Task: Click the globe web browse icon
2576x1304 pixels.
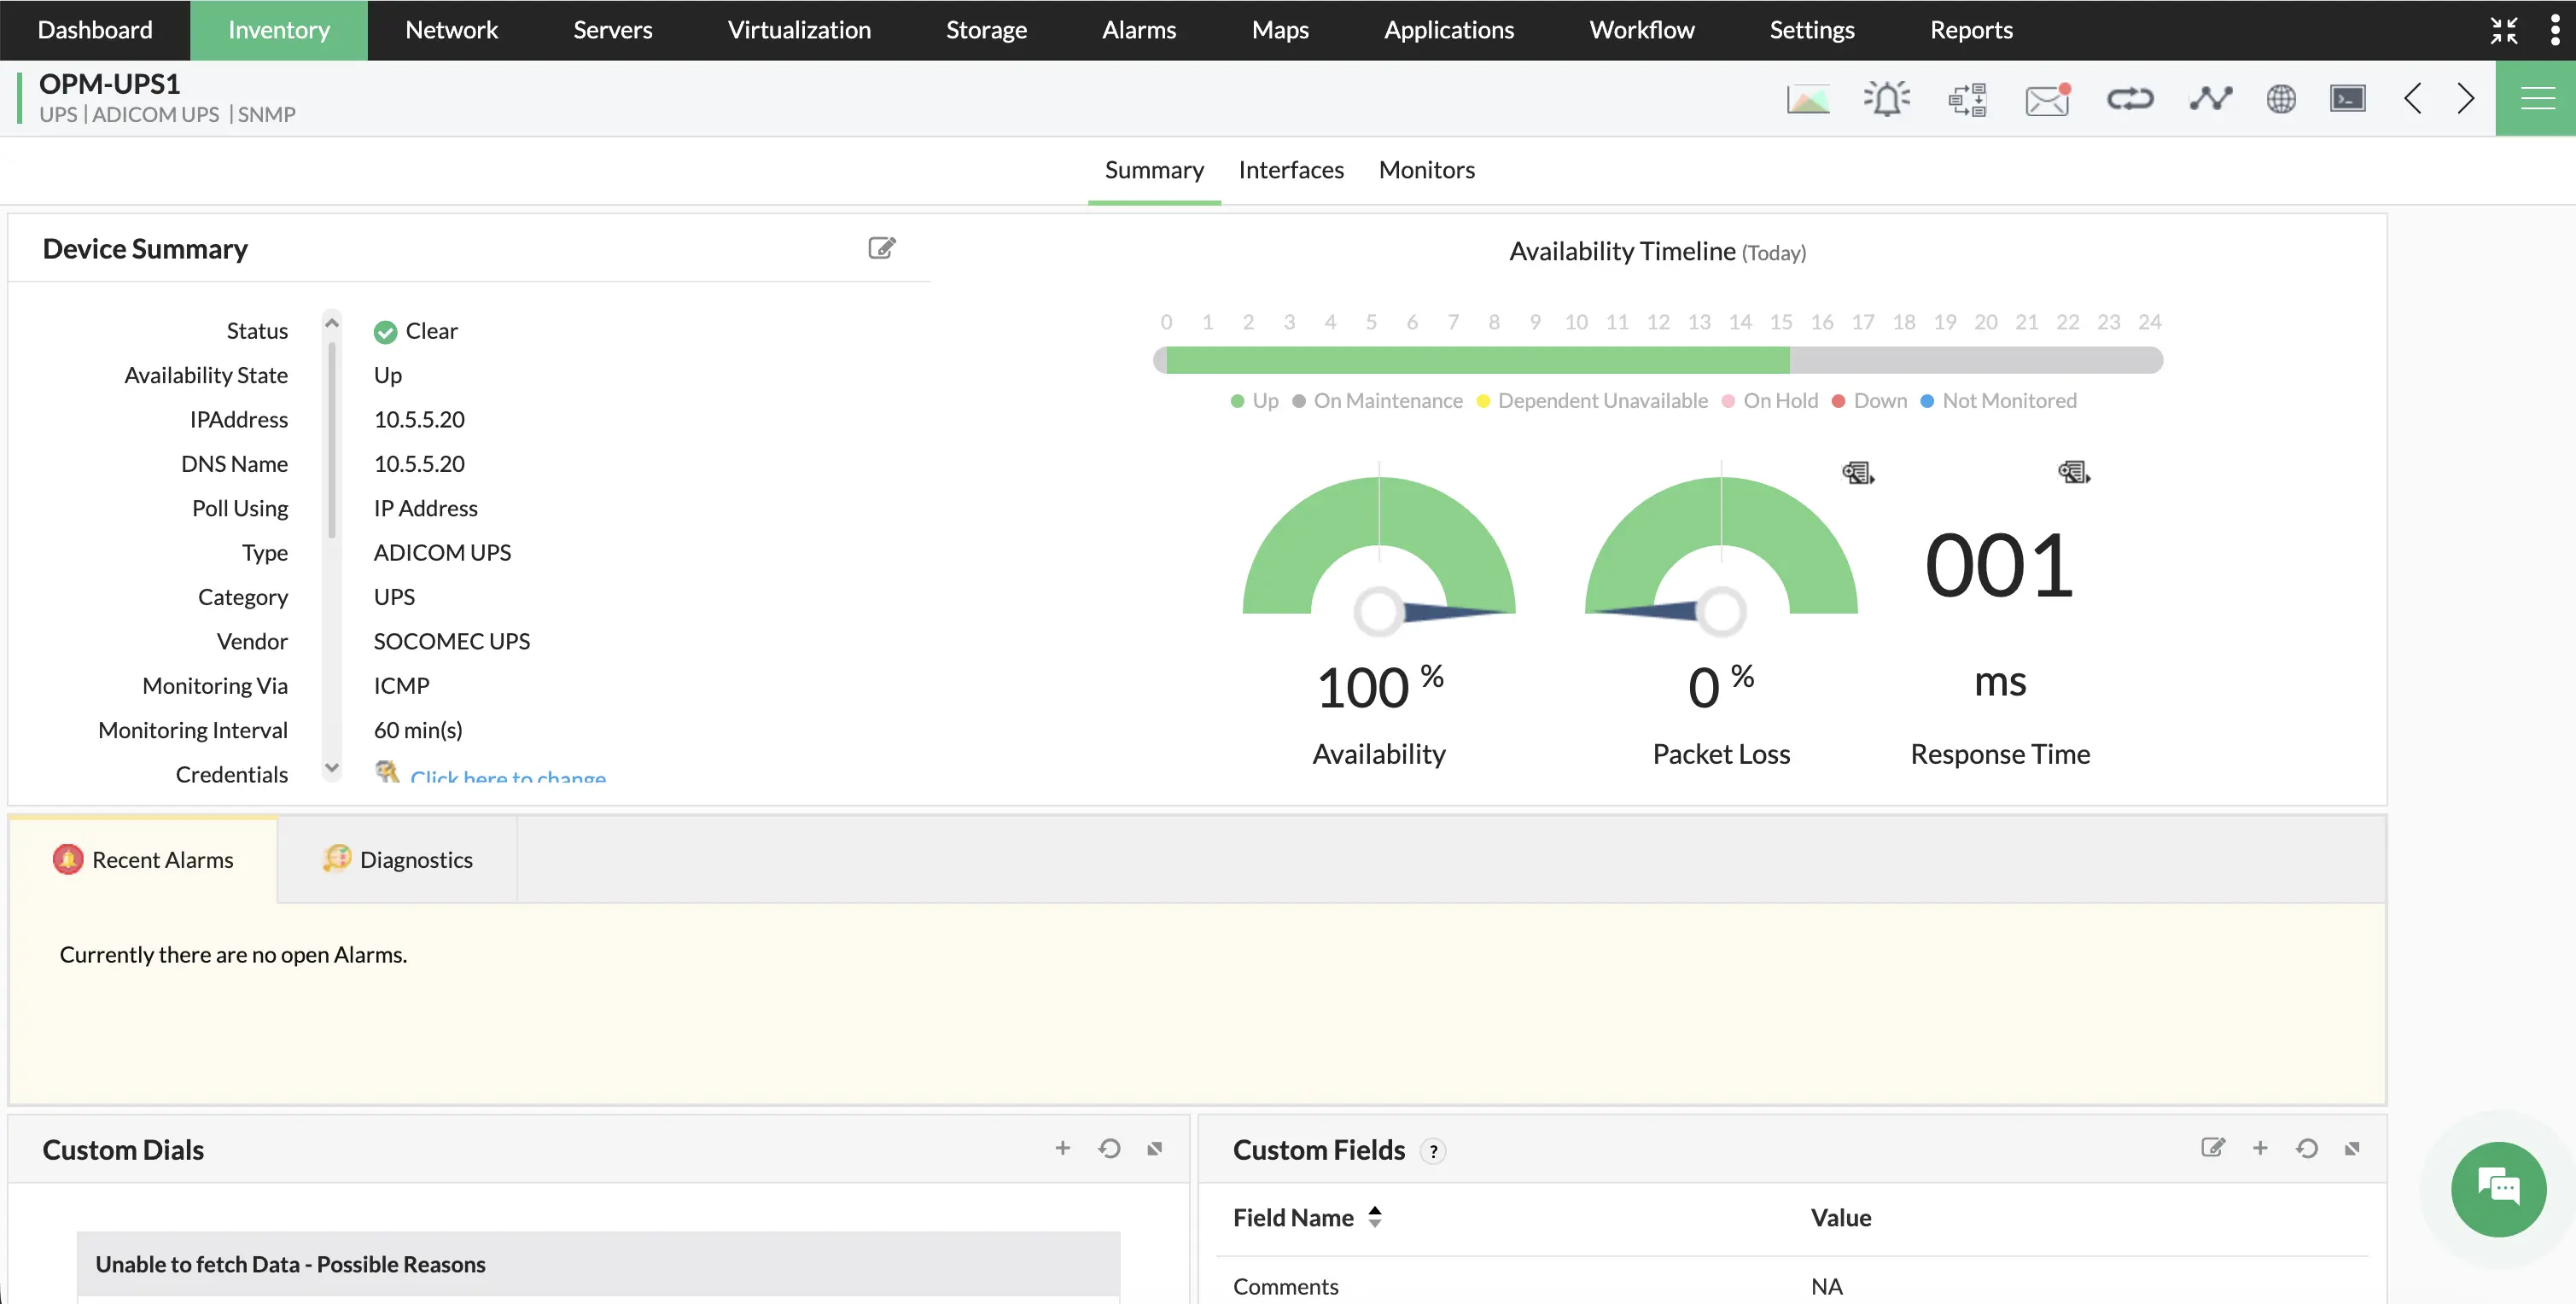Action: tap(2281, 99)
